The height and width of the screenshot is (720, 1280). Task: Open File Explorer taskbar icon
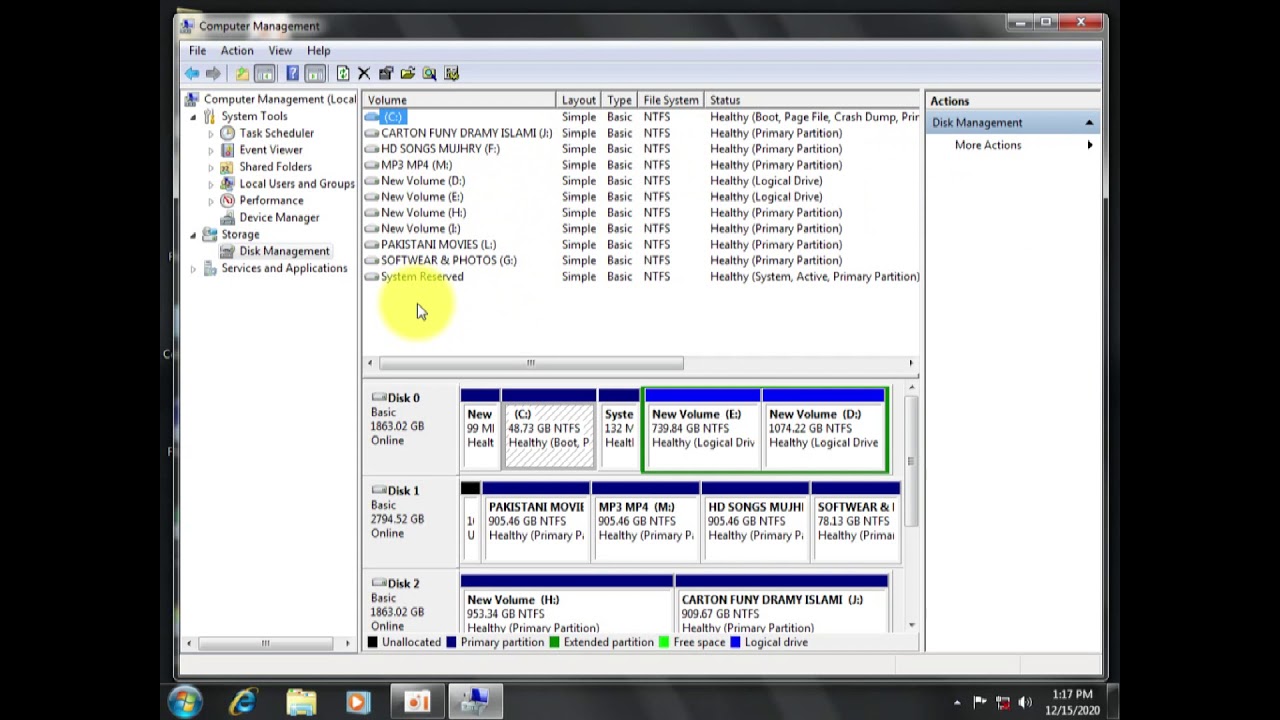301,702
